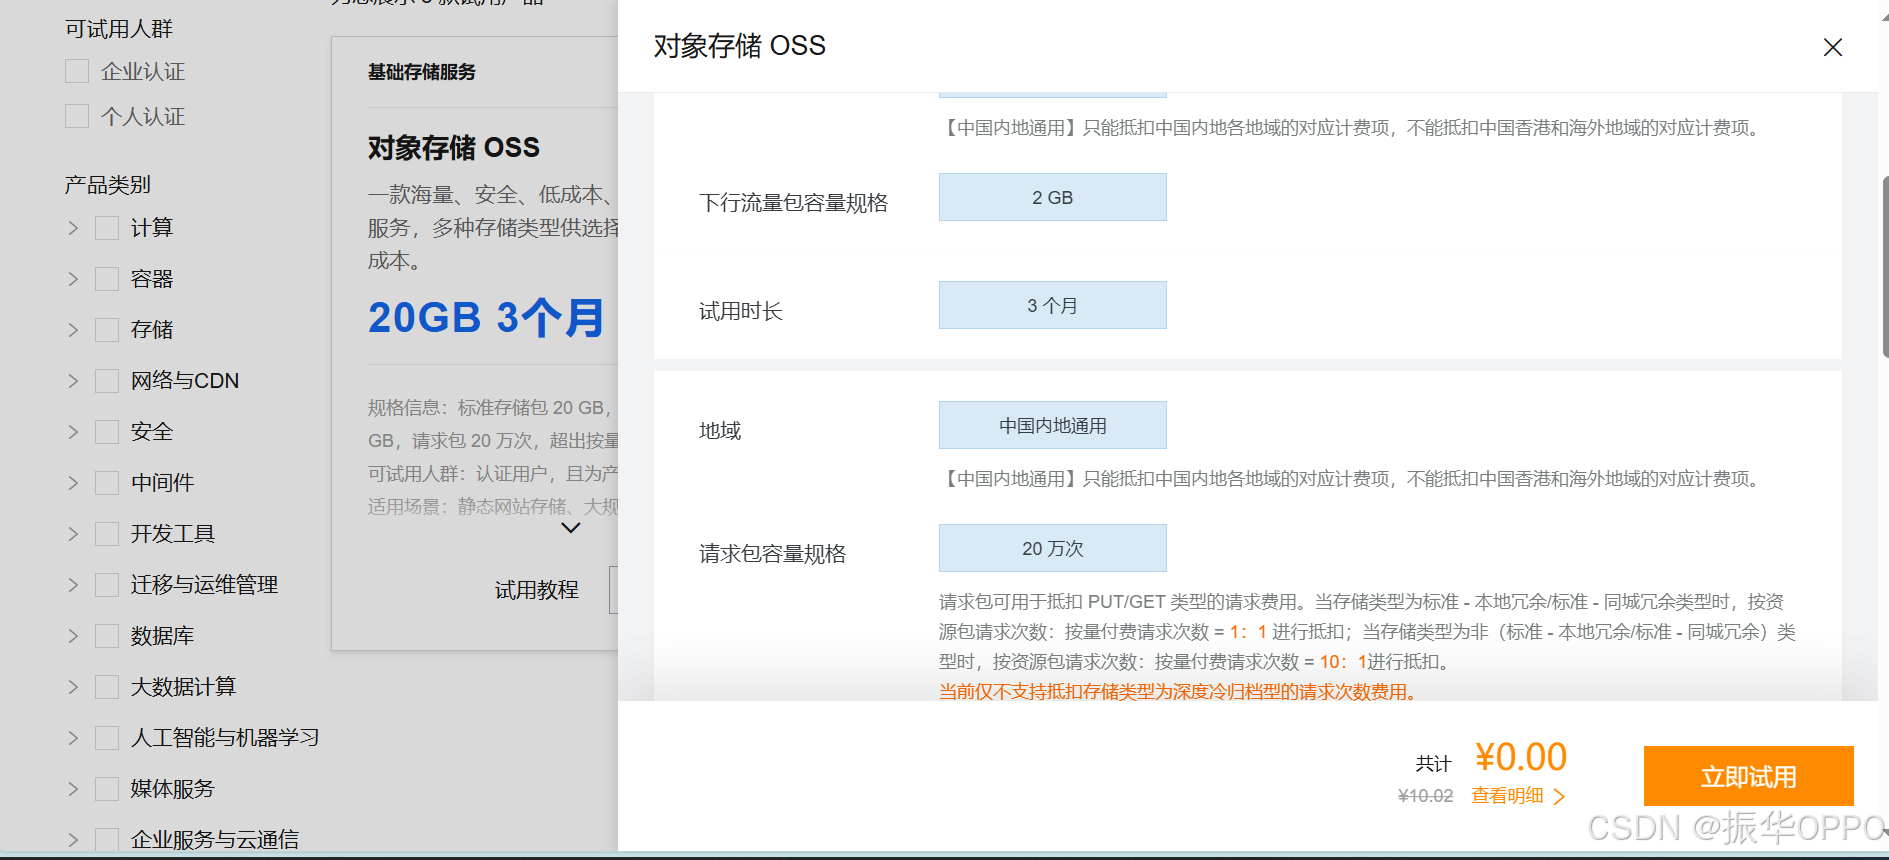
Task: Expand the 人工智能与机器学习 category chevron
Action: pyautogui.click(x=73, y=738)
